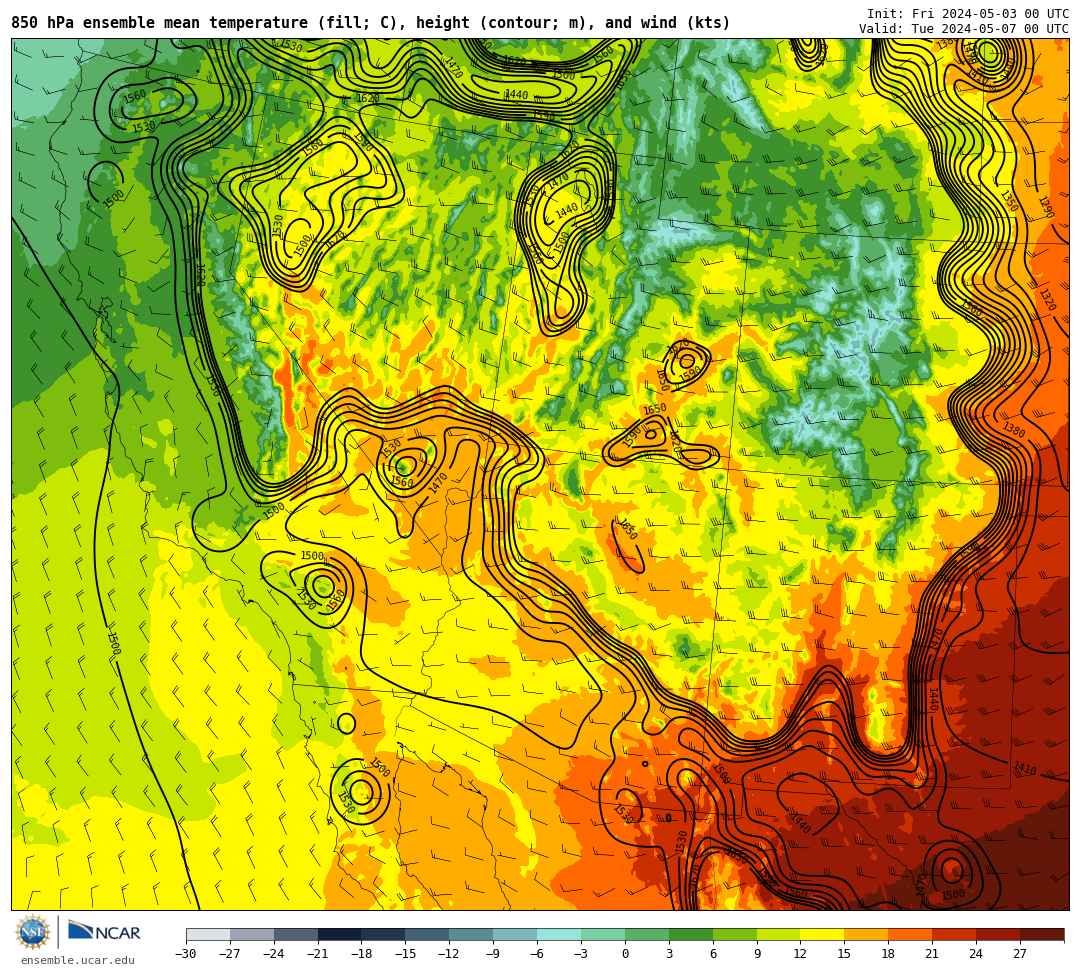The width and height of the screenshot is (1080, 973).
Task: Pick the light orange segment between 15 and 18
Action: coord(866,934)
